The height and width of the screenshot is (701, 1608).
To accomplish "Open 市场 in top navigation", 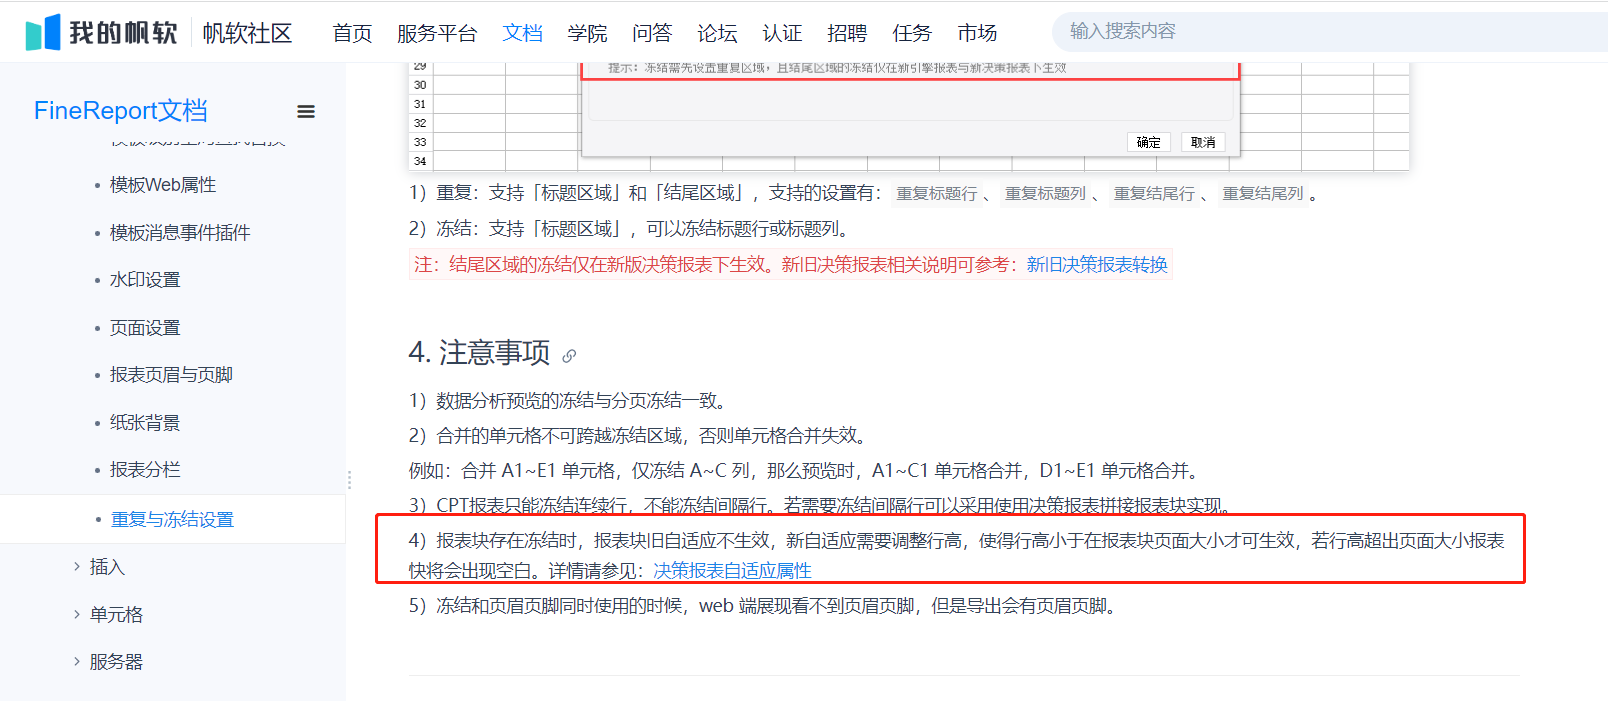I will point(977,33).
